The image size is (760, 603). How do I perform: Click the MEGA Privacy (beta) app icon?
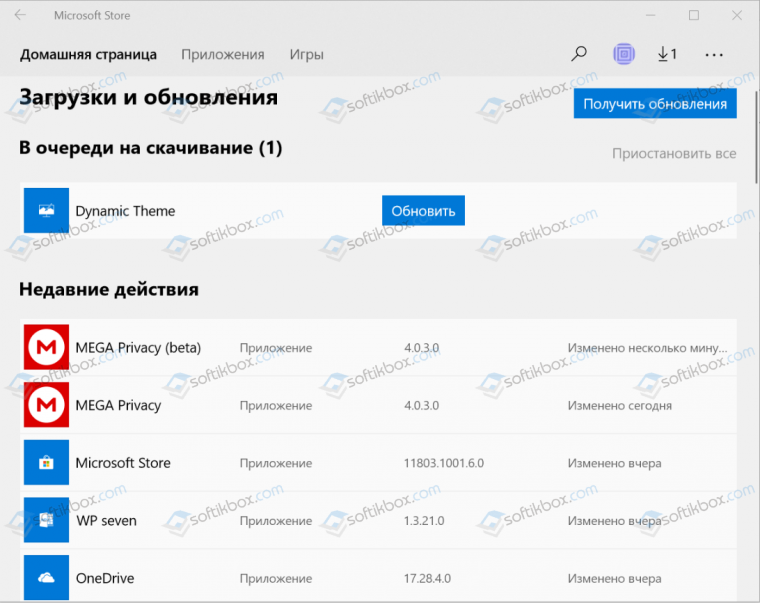(47, 347)
